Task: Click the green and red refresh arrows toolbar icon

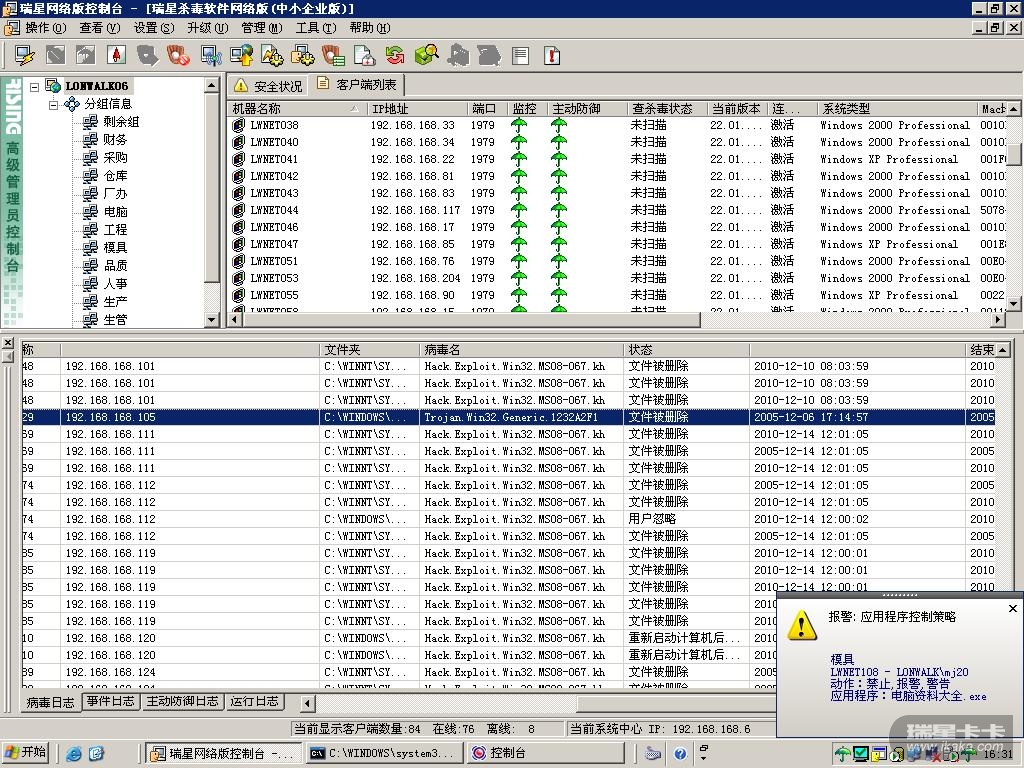Action: (396, 55)
